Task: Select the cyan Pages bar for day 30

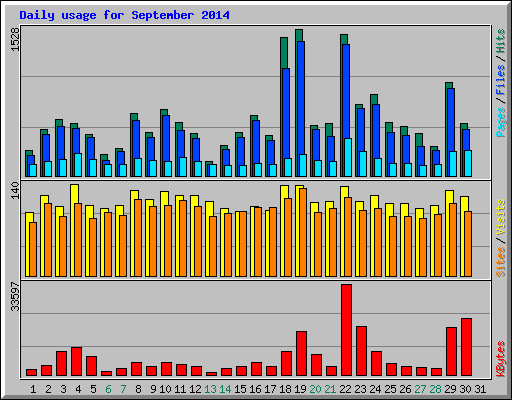Action: (x=468, y=163)
